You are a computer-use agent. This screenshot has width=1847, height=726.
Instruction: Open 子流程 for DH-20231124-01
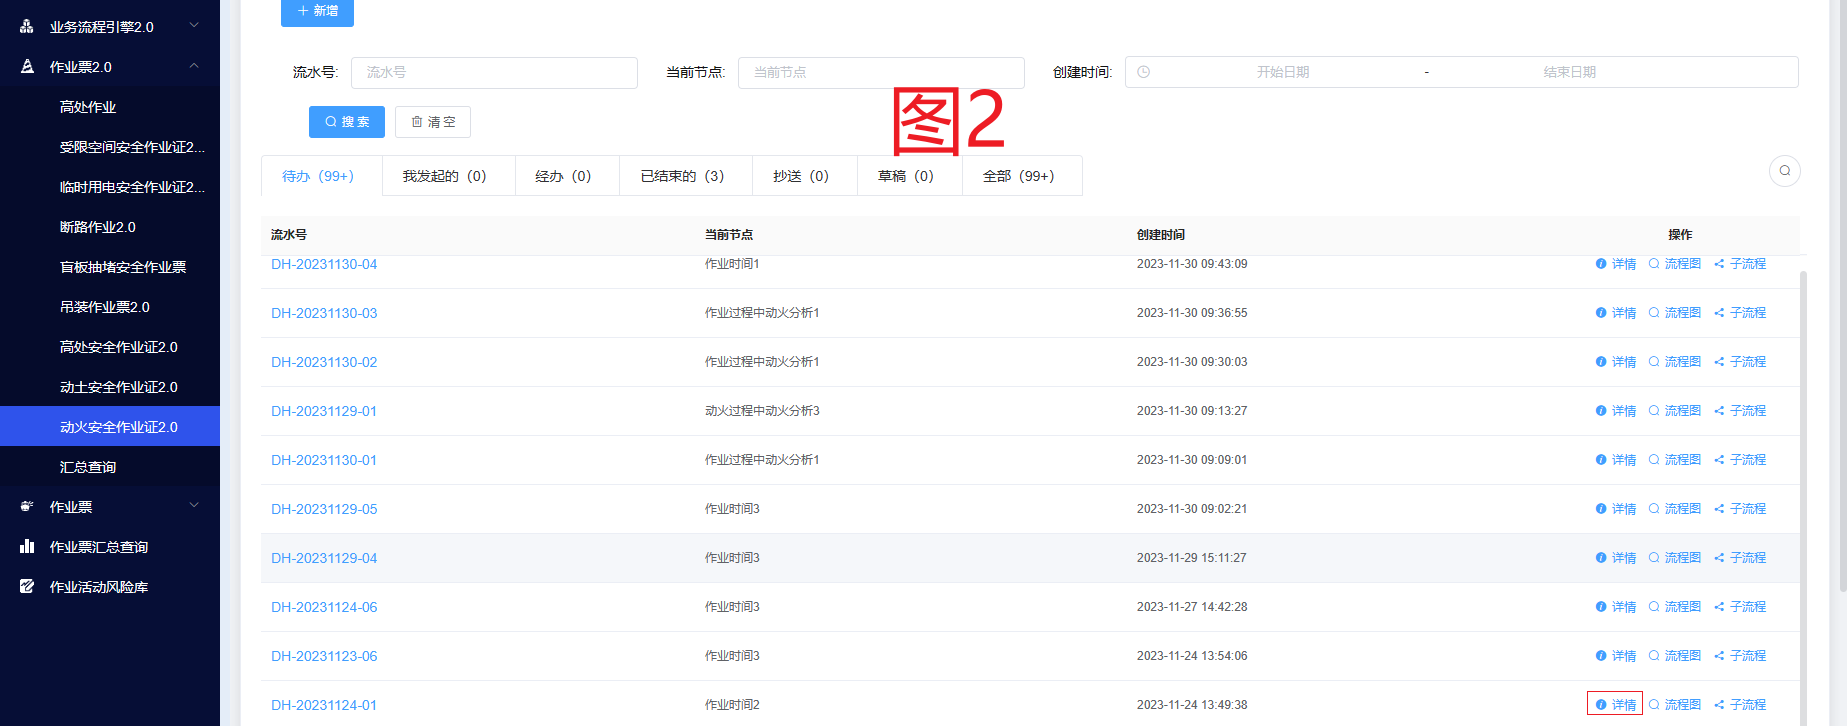(1740, 705)
